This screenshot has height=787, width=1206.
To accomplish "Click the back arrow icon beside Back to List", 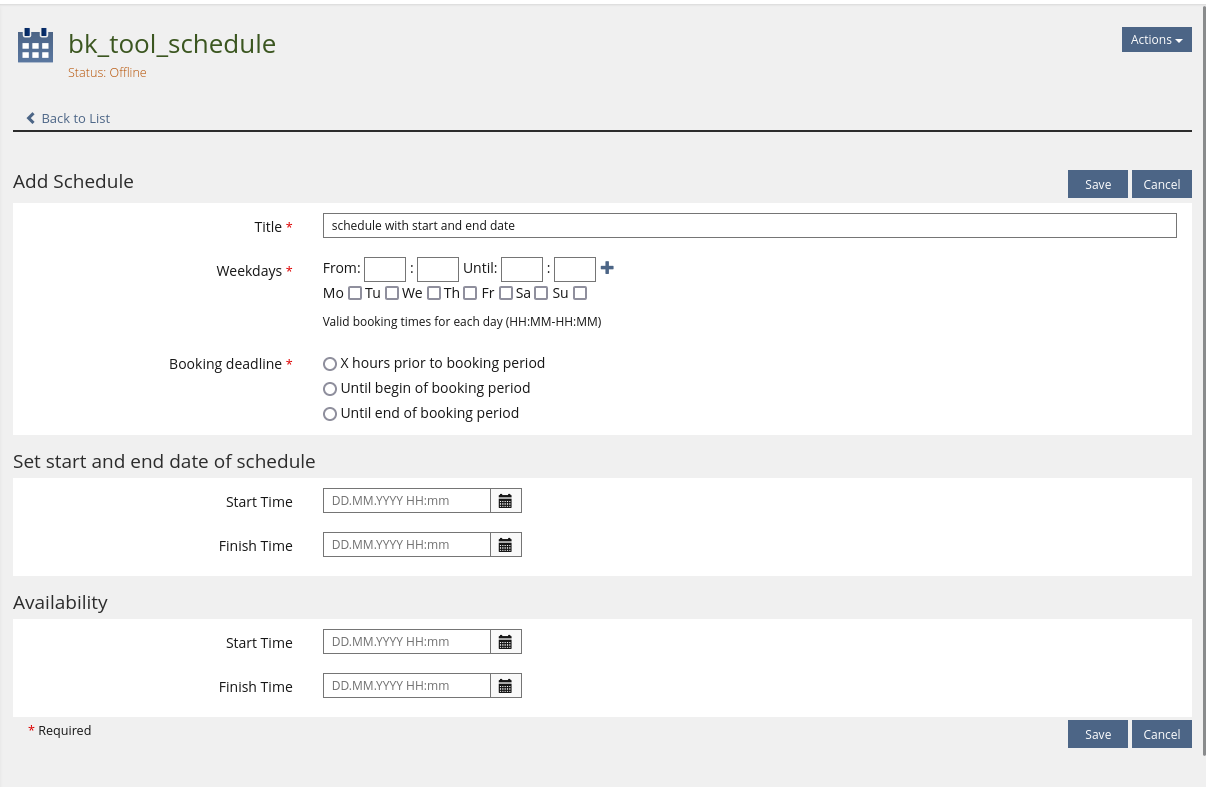I will pos(31,118).
